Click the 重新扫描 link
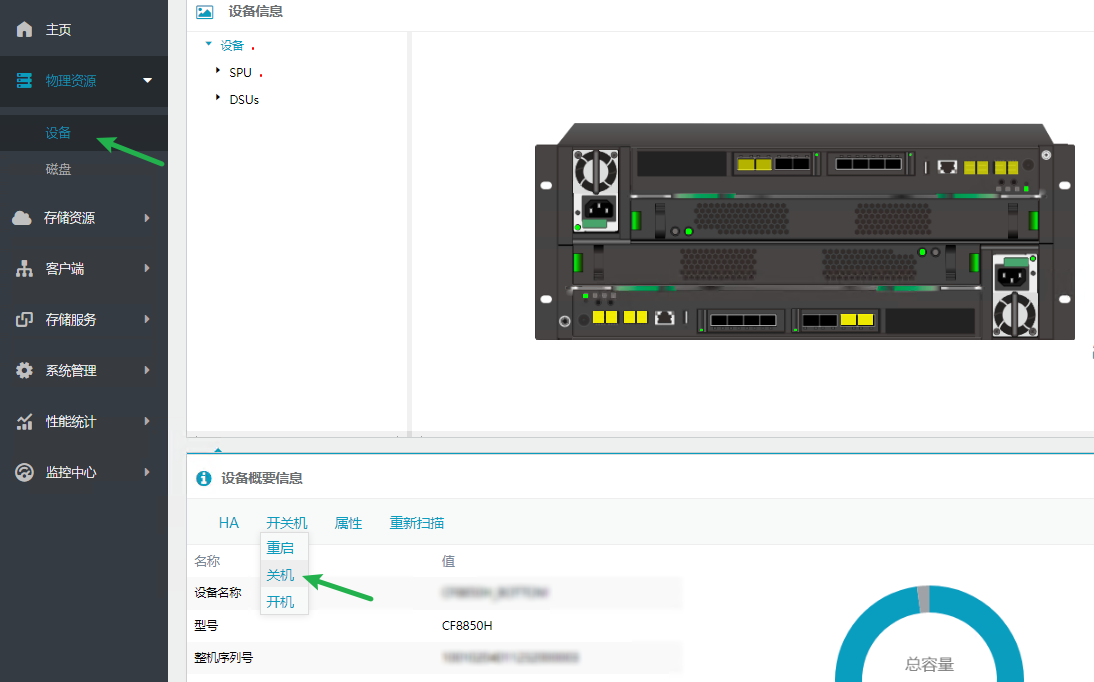The height and width of the screenshot is (682, 1094). click(417, 523)
